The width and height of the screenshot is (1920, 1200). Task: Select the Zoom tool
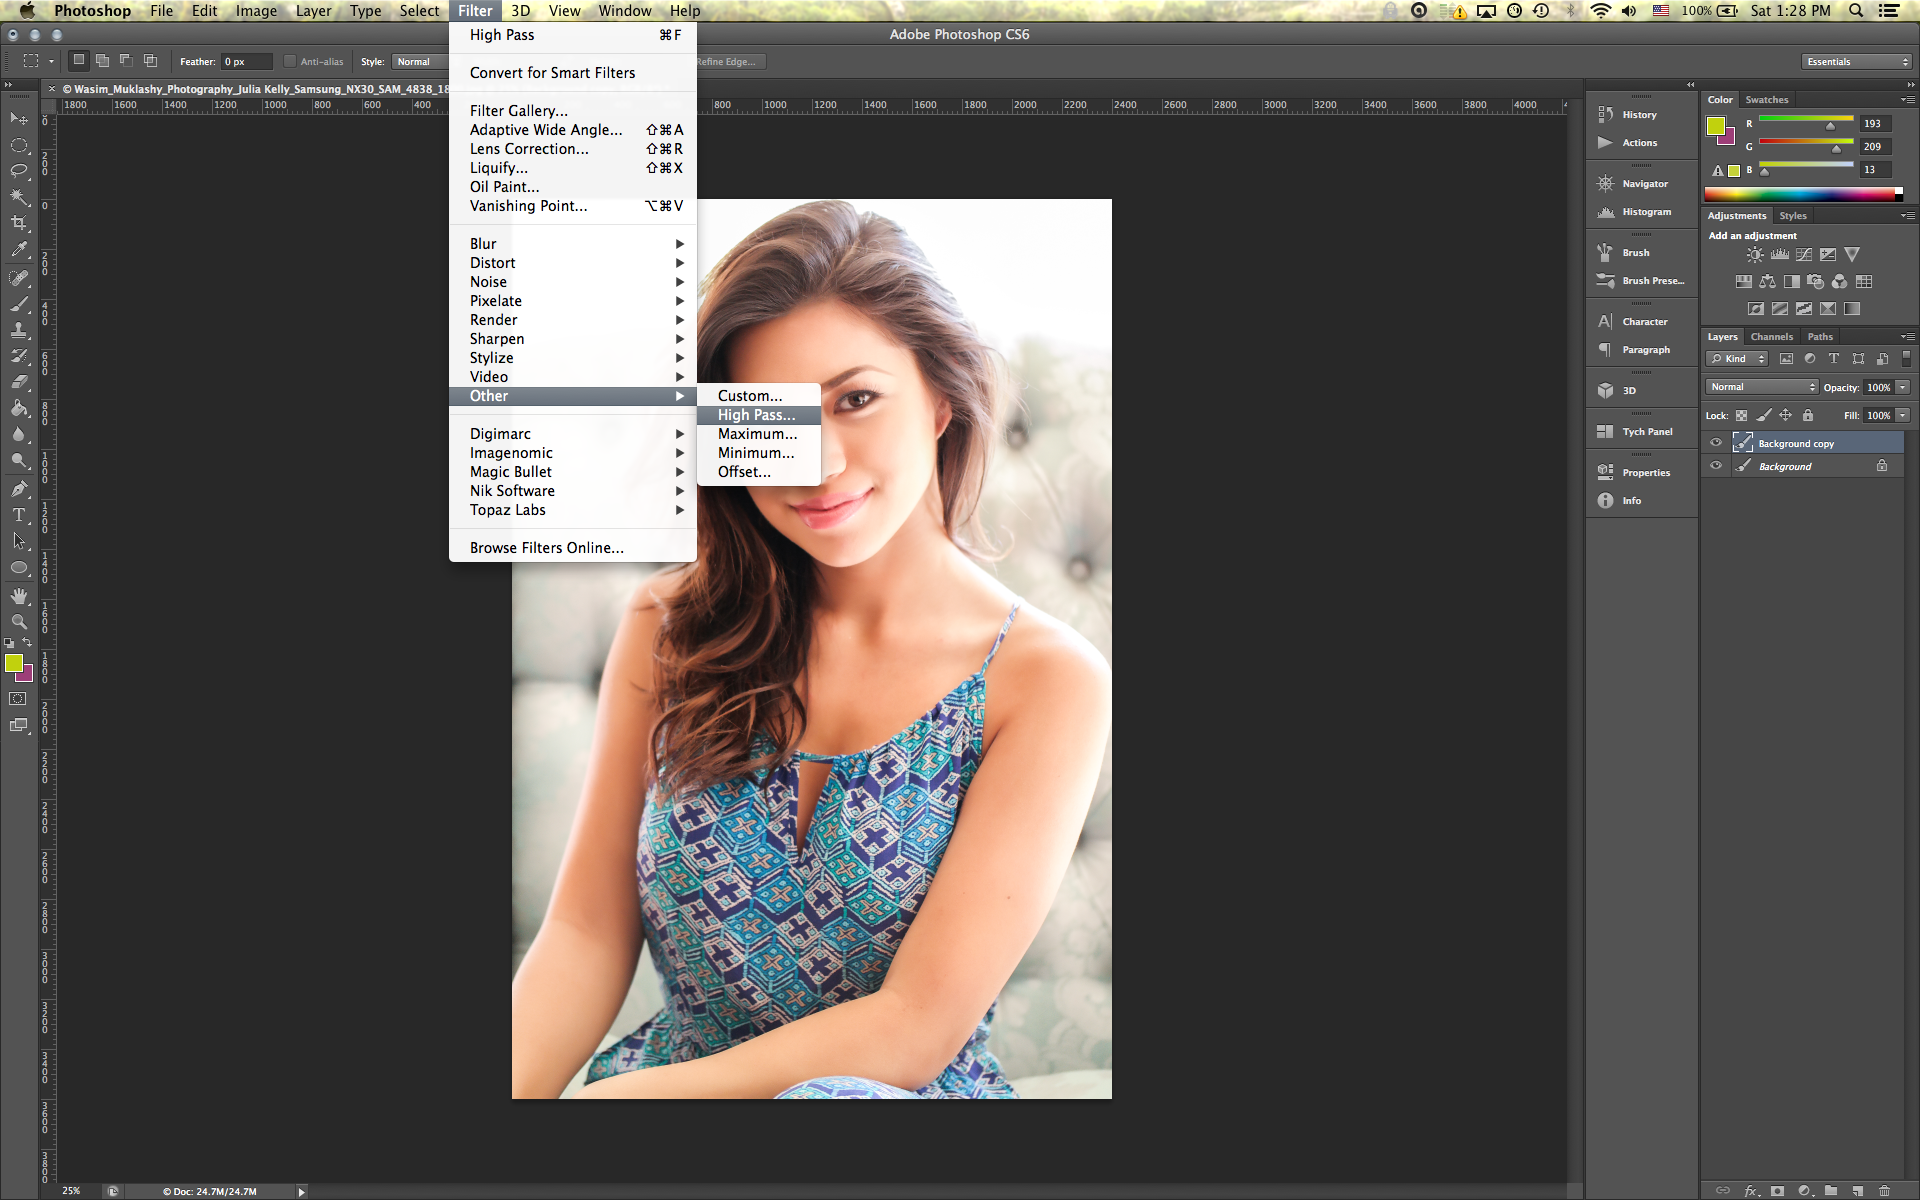19,622
